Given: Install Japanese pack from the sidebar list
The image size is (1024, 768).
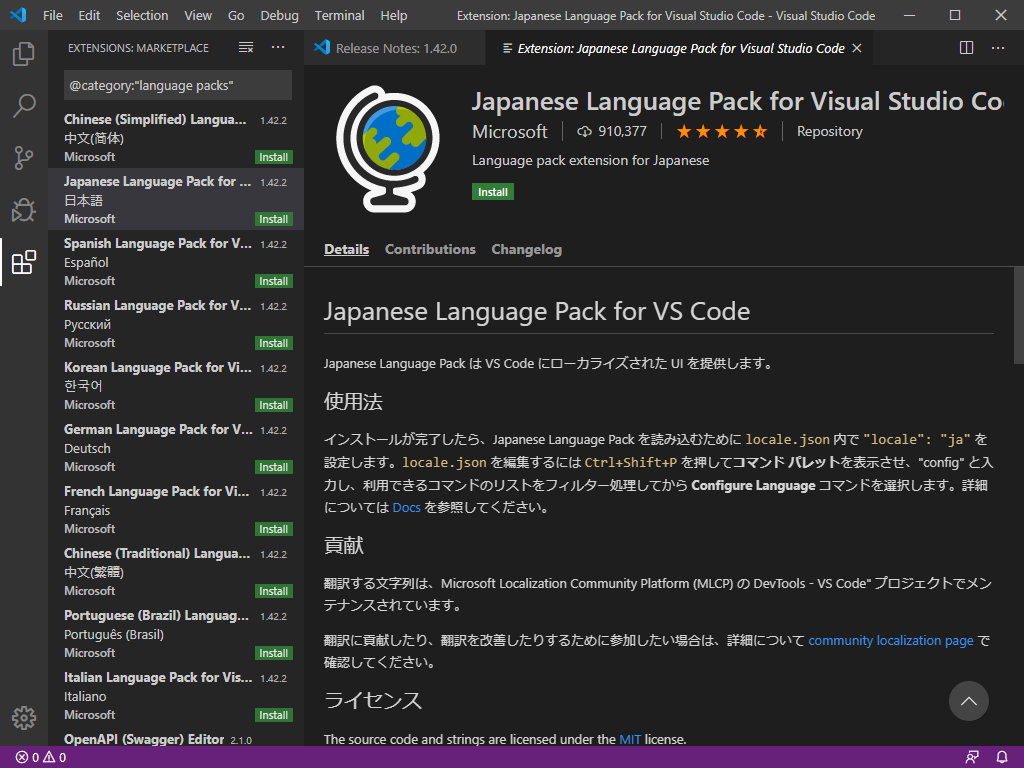Looking at the screenshot, I should click(x=274, y=219).
